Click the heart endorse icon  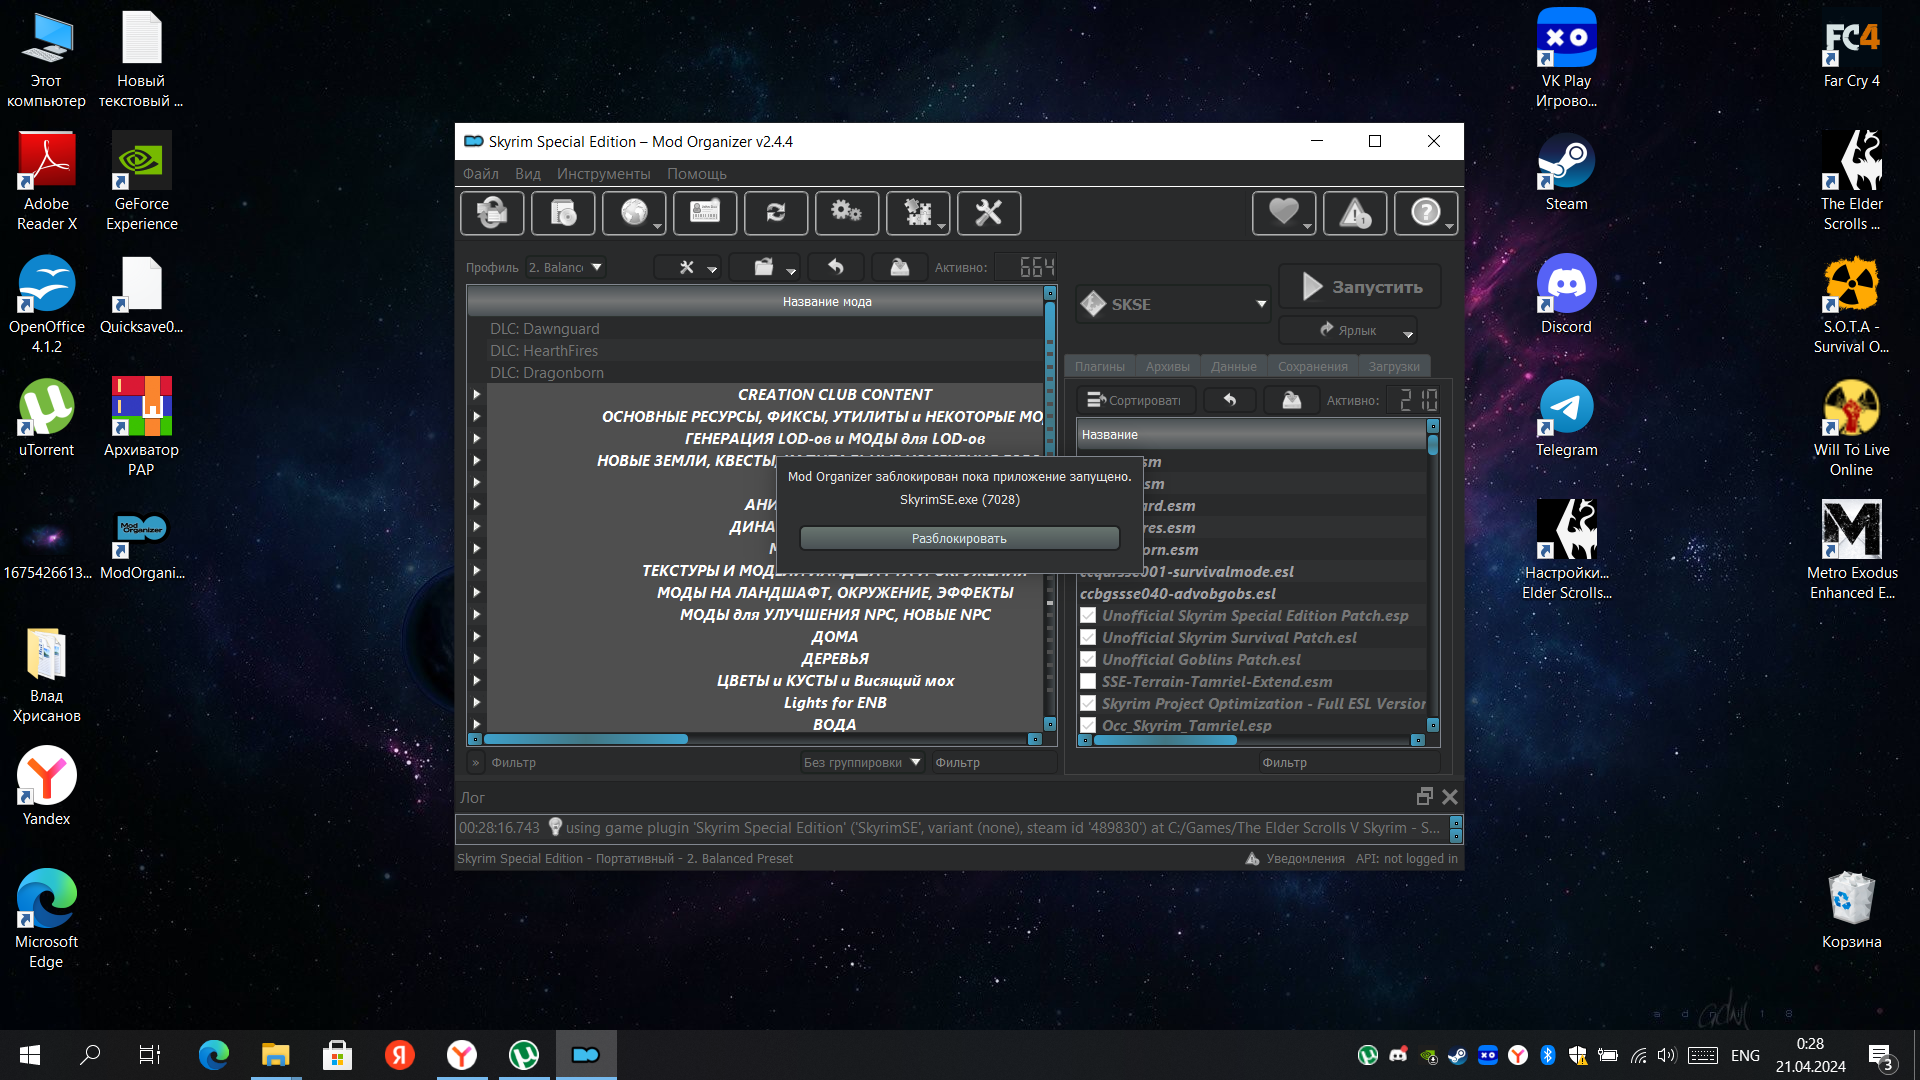point(1284,213)
